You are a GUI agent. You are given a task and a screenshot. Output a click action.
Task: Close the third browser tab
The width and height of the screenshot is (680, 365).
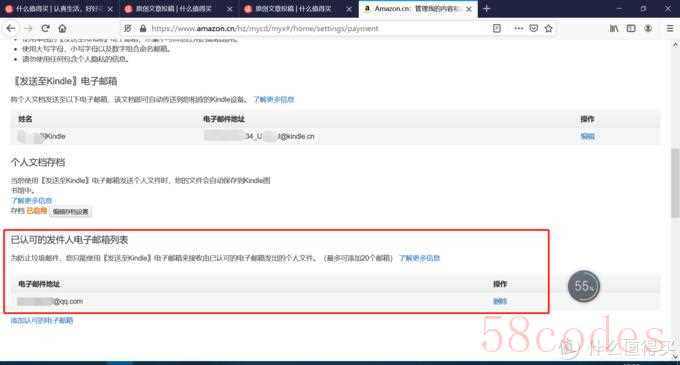pyautogui.click(x=349, y=9)
